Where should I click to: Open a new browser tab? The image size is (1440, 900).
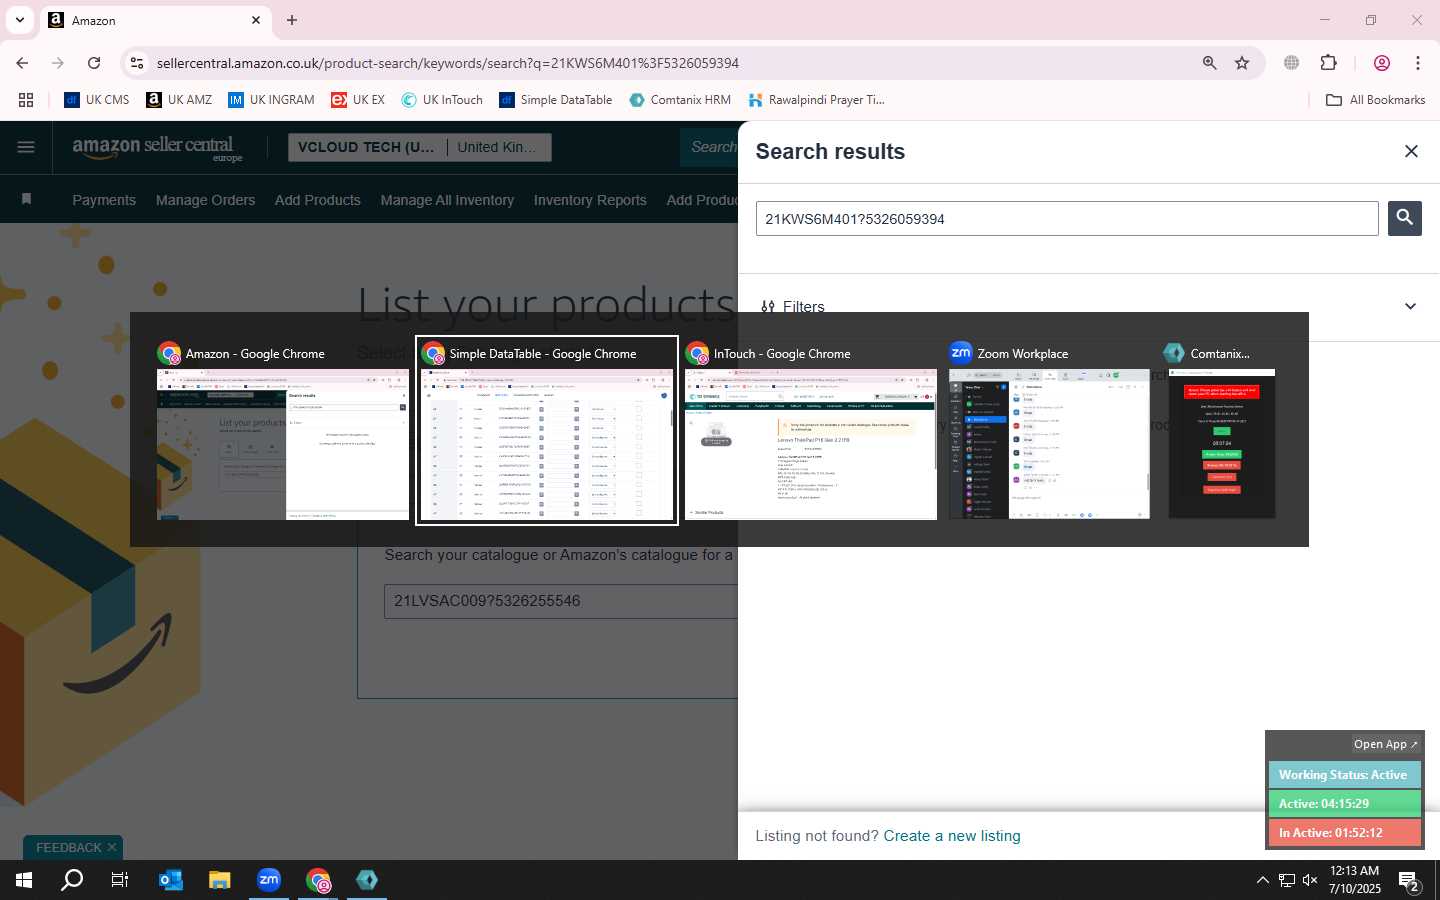point(292,20)
